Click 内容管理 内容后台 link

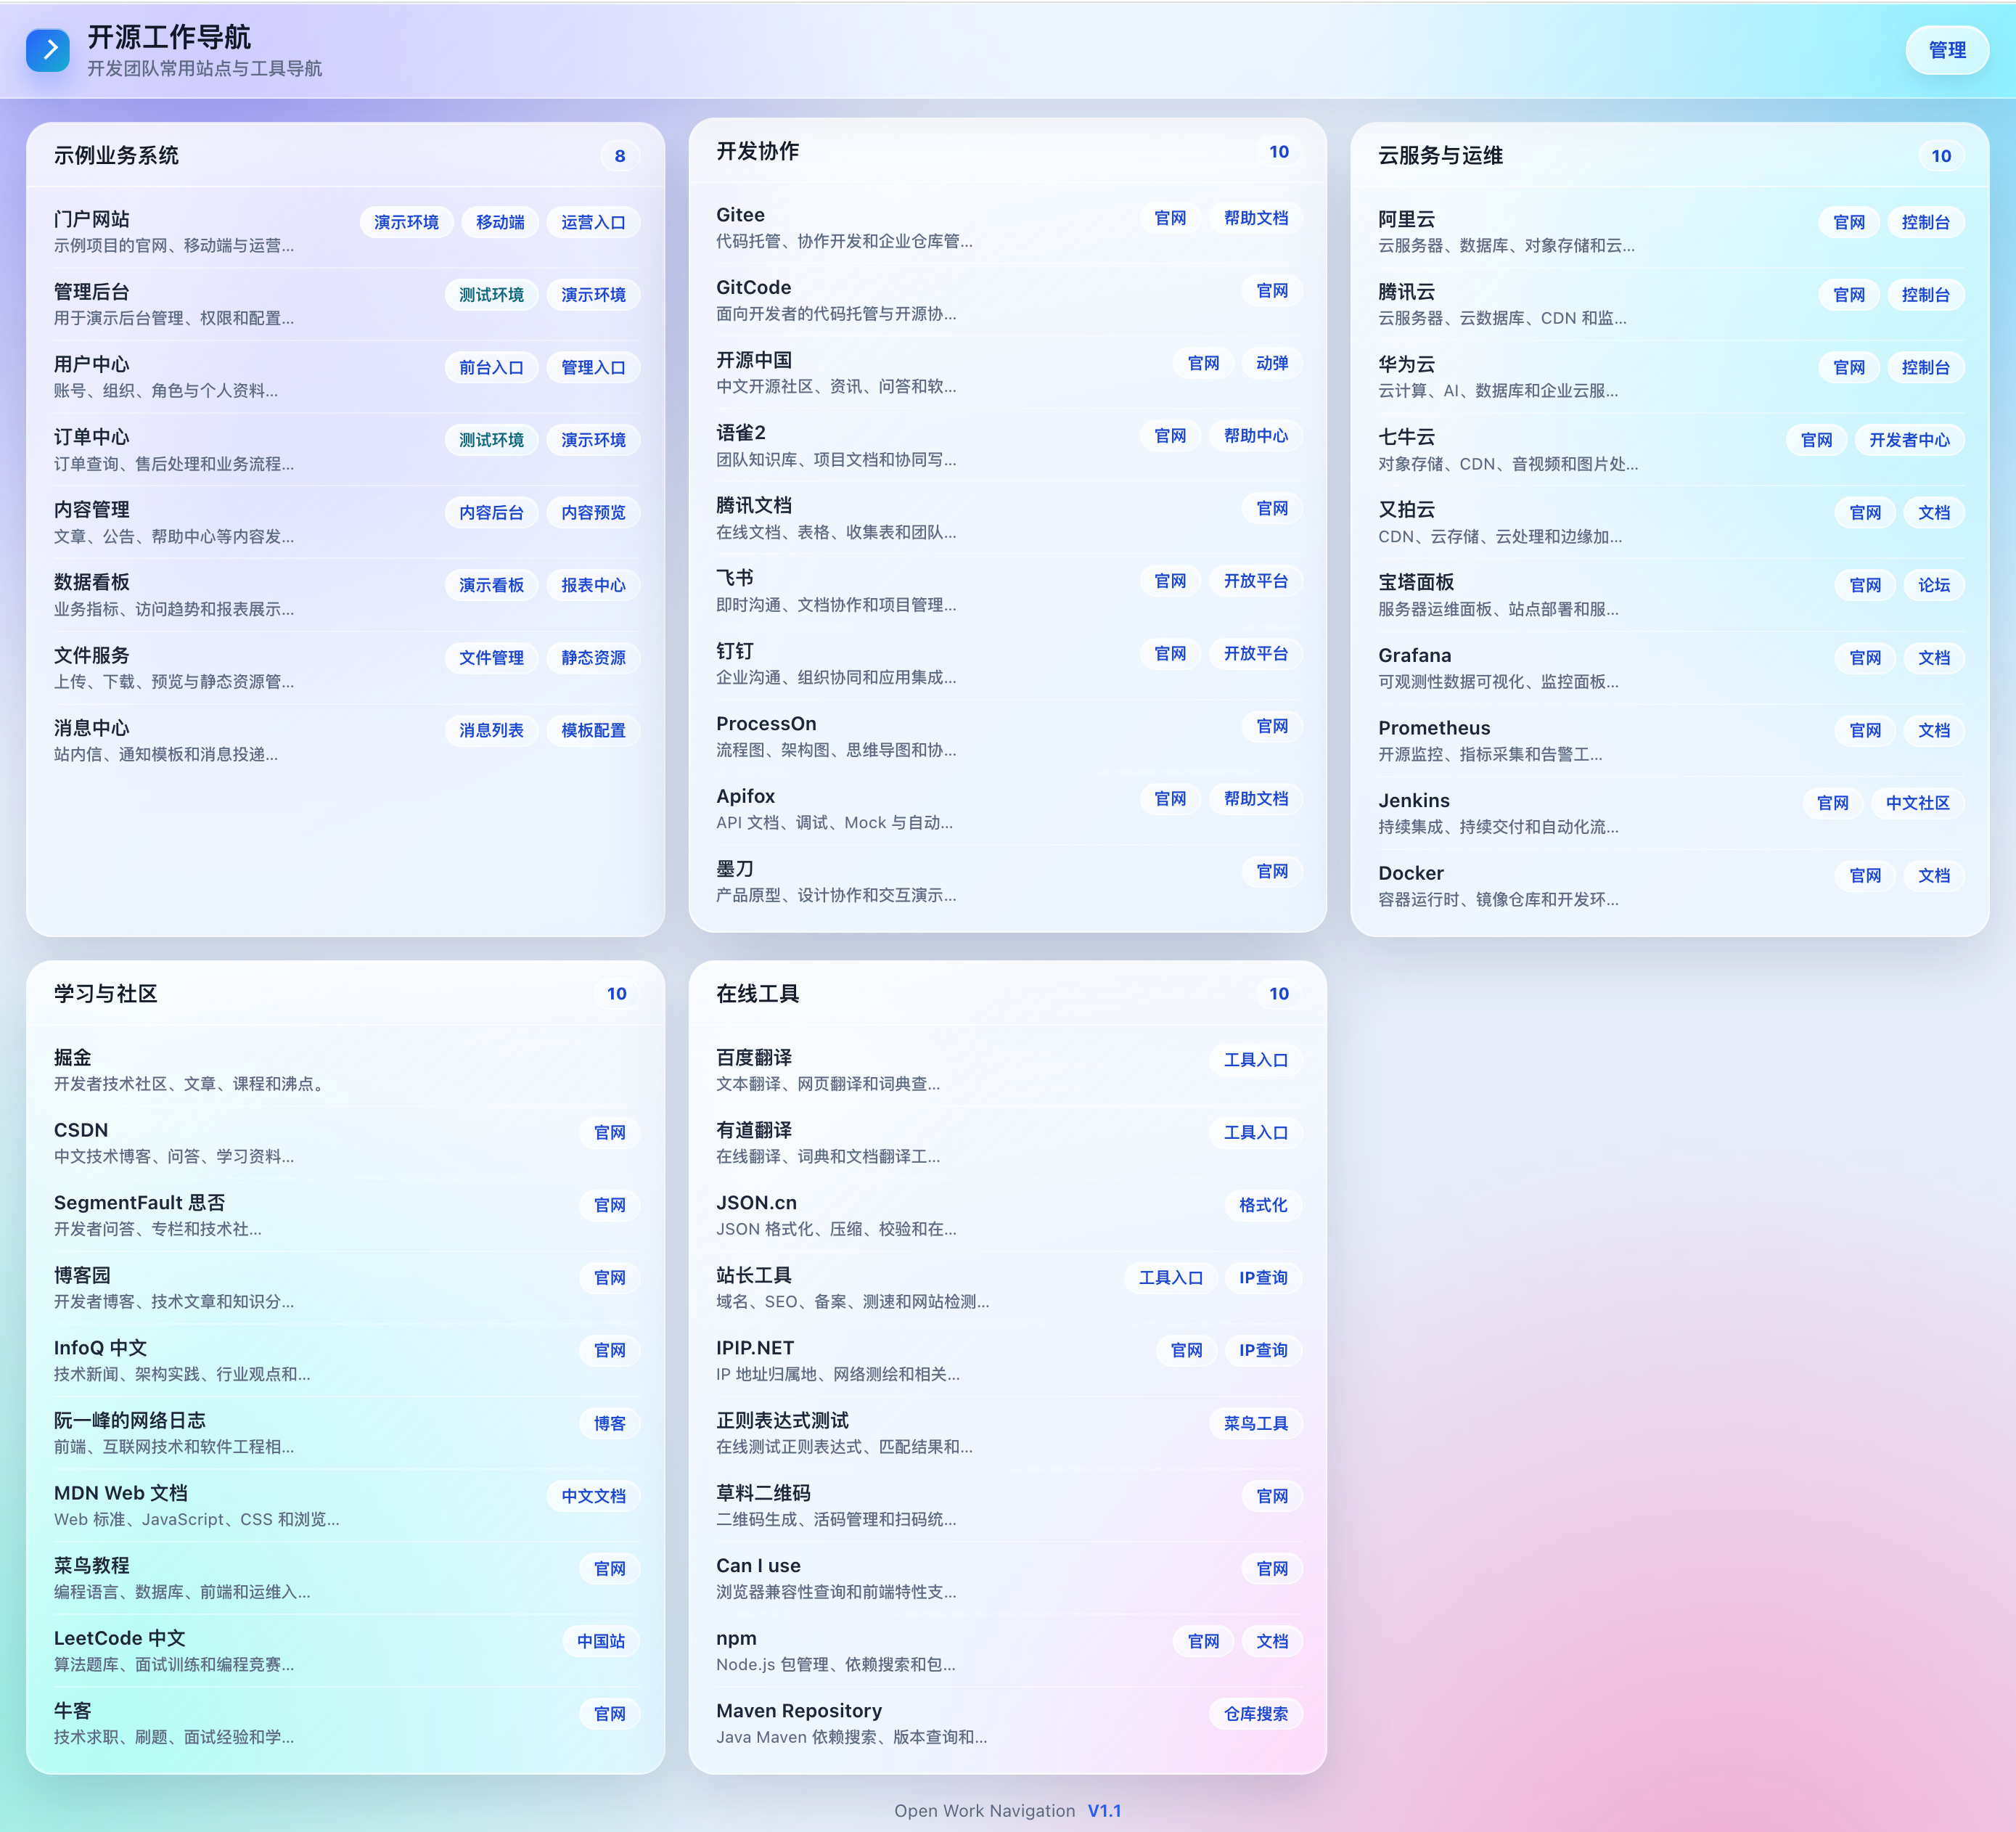pyautogui.click(x=491, y=512)
